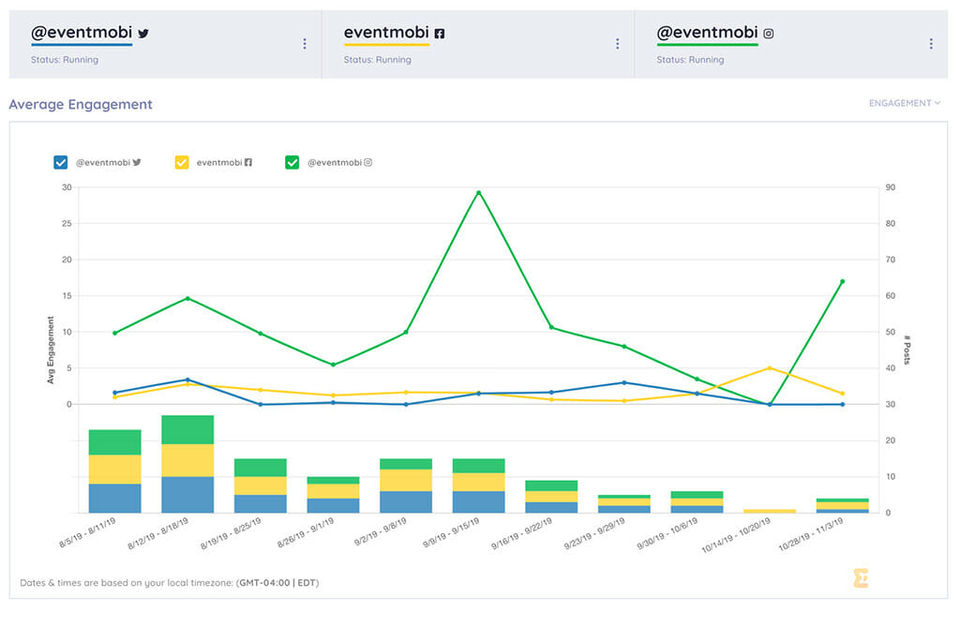Click the stacked bar for 8/5/19 - 8/11/19
Screen dimensions: 960x624
(115, 471)
